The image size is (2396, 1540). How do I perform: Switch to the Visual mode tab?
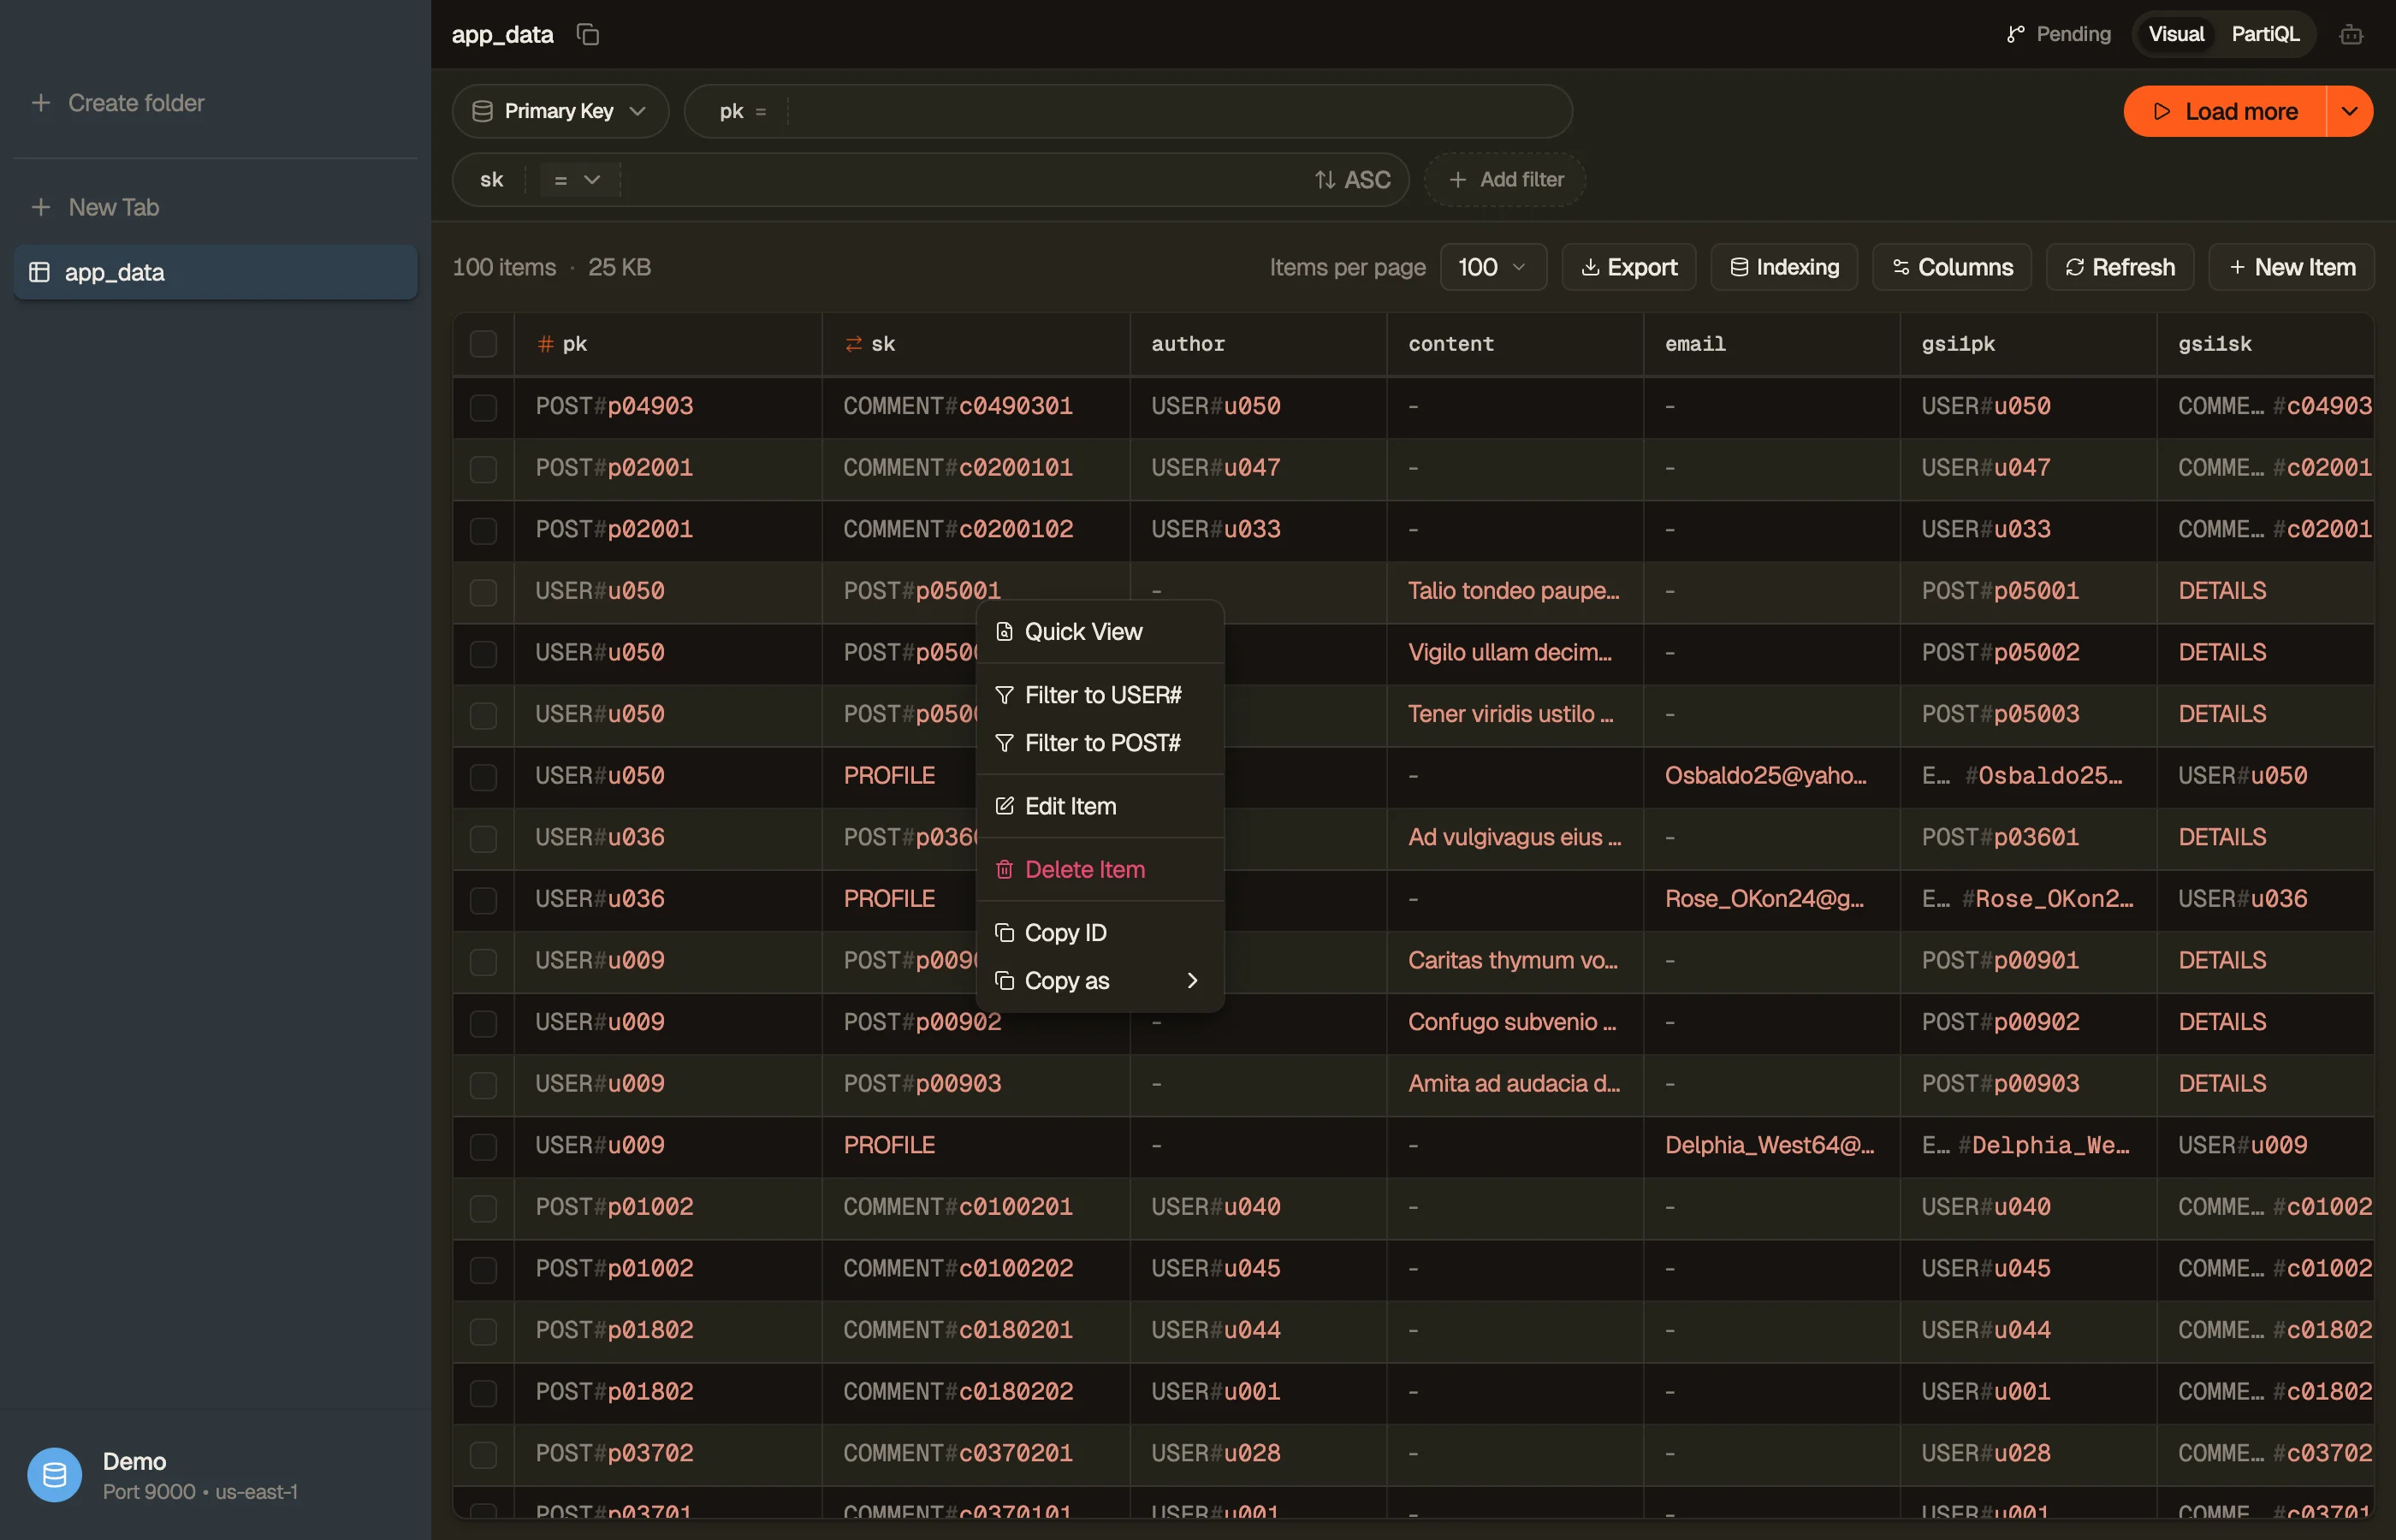click(x=2176, y=34)
